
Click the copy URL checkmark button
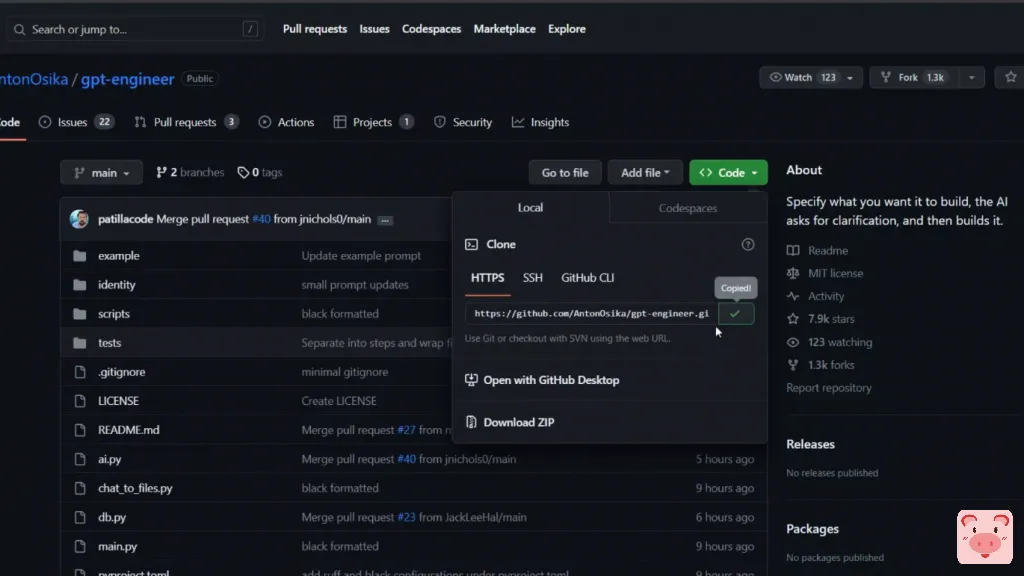735,313
